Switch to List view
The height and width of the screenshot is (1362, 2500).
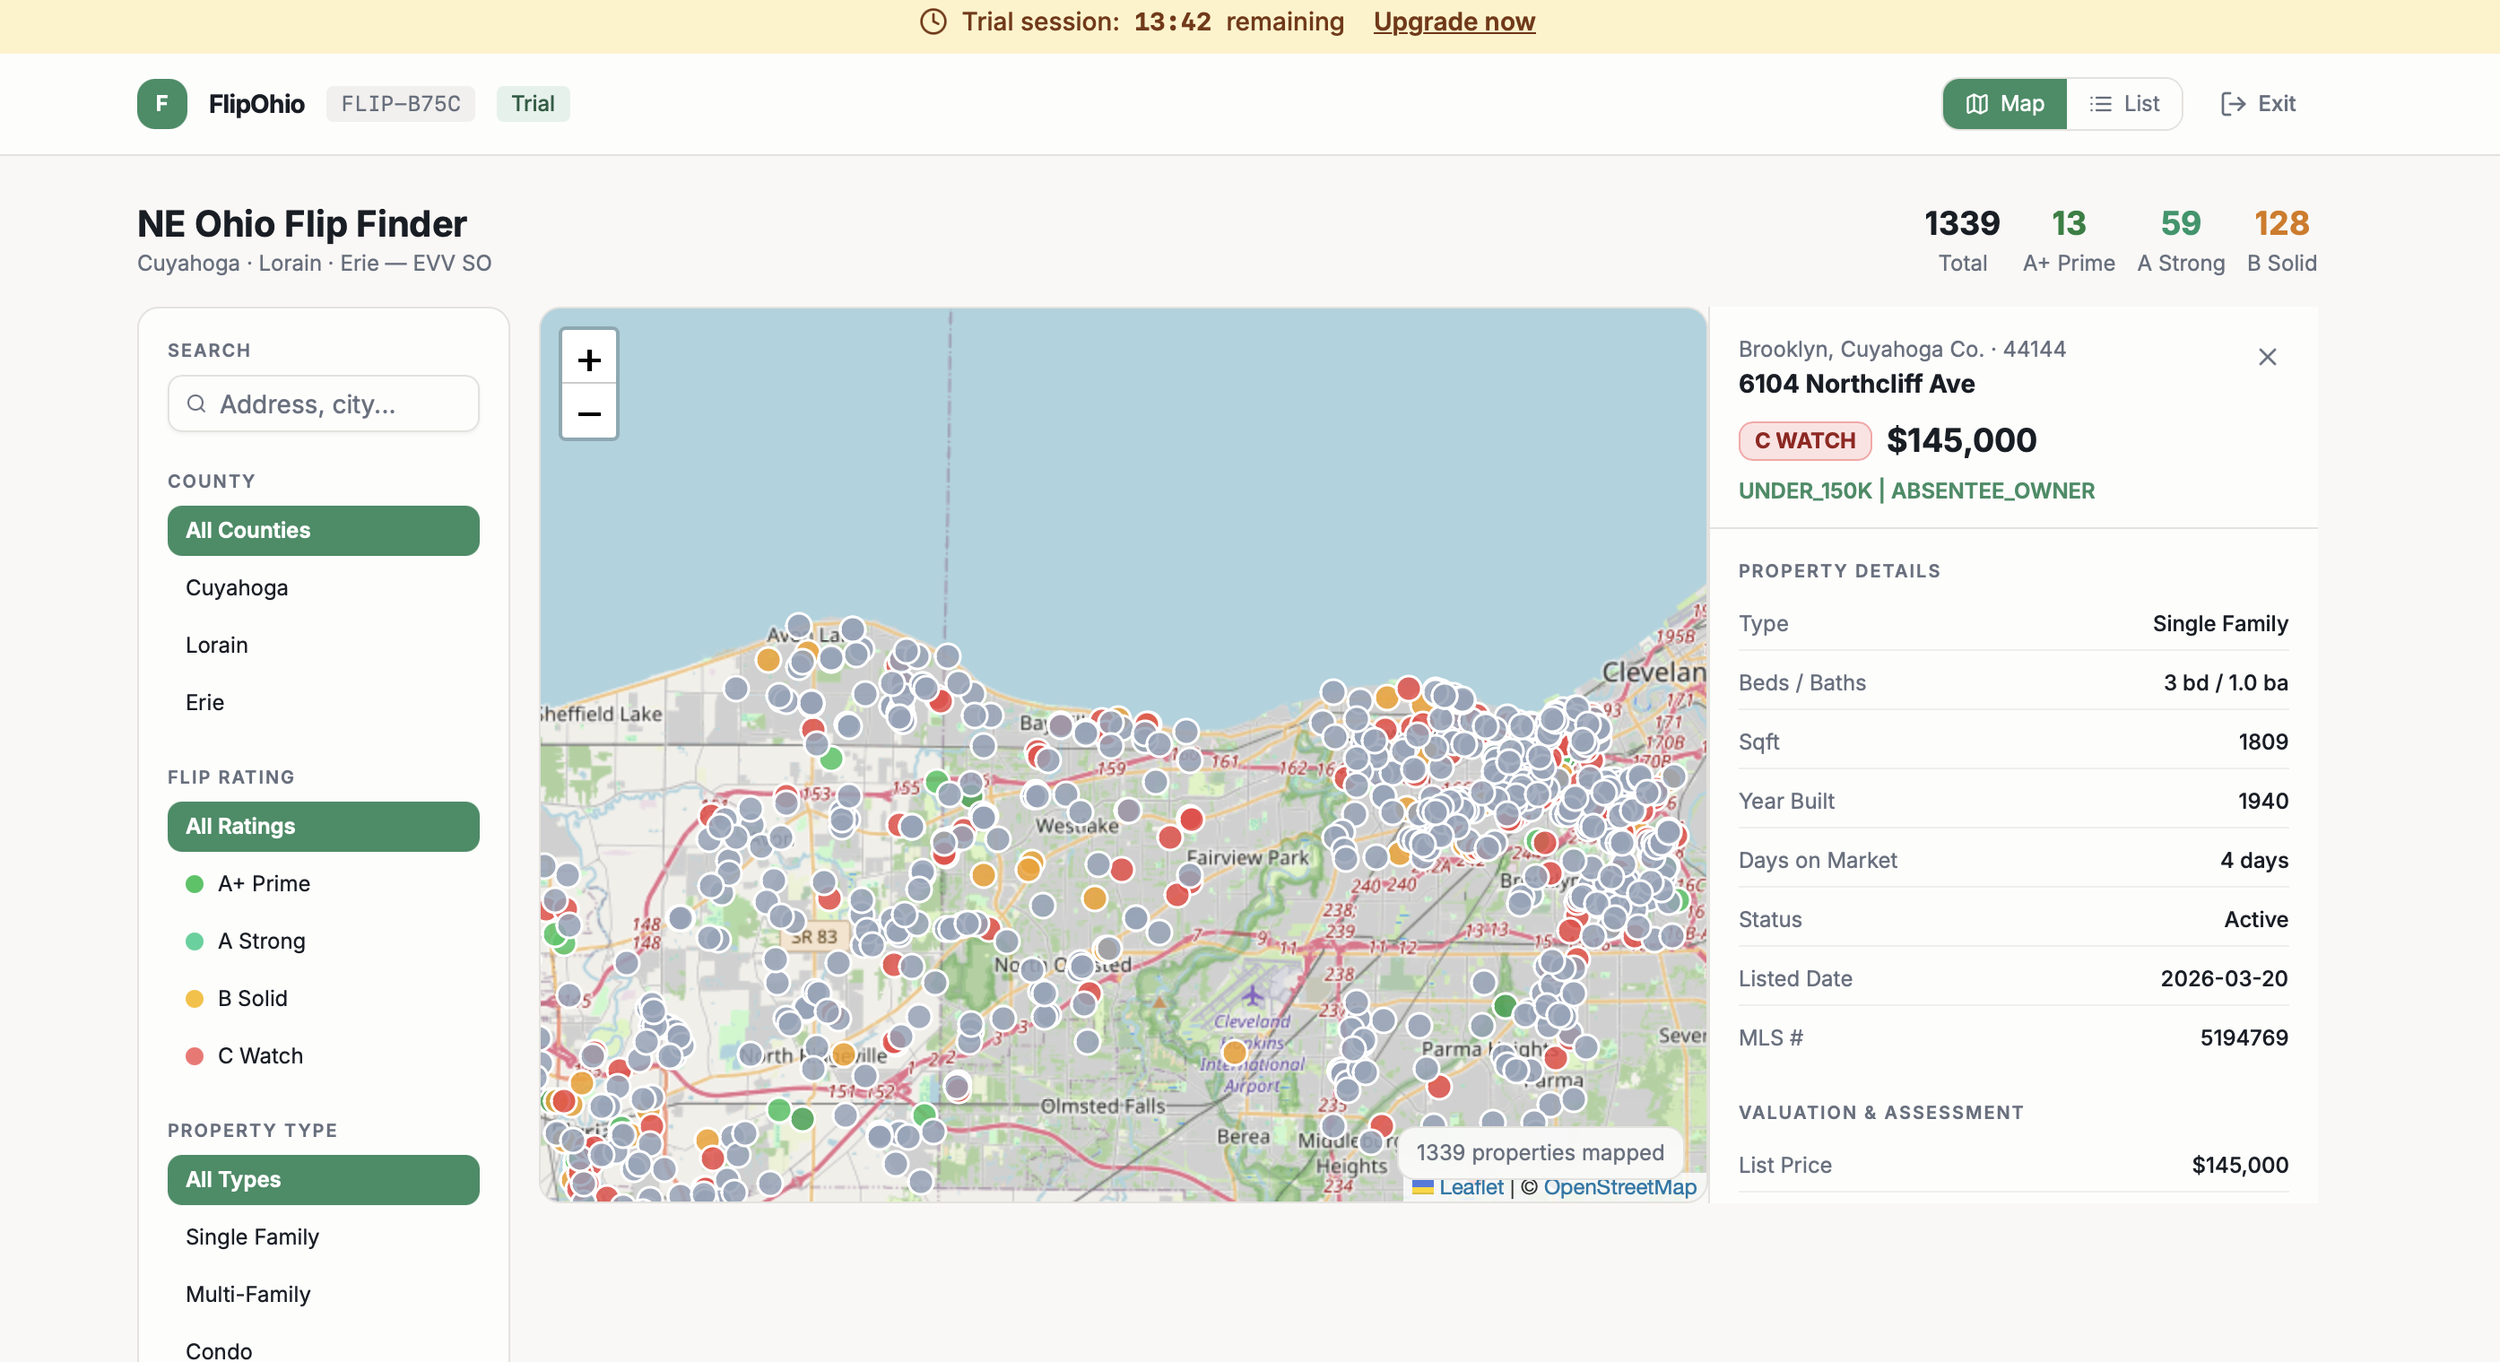pyautogui.click(x=2124, y=104)
